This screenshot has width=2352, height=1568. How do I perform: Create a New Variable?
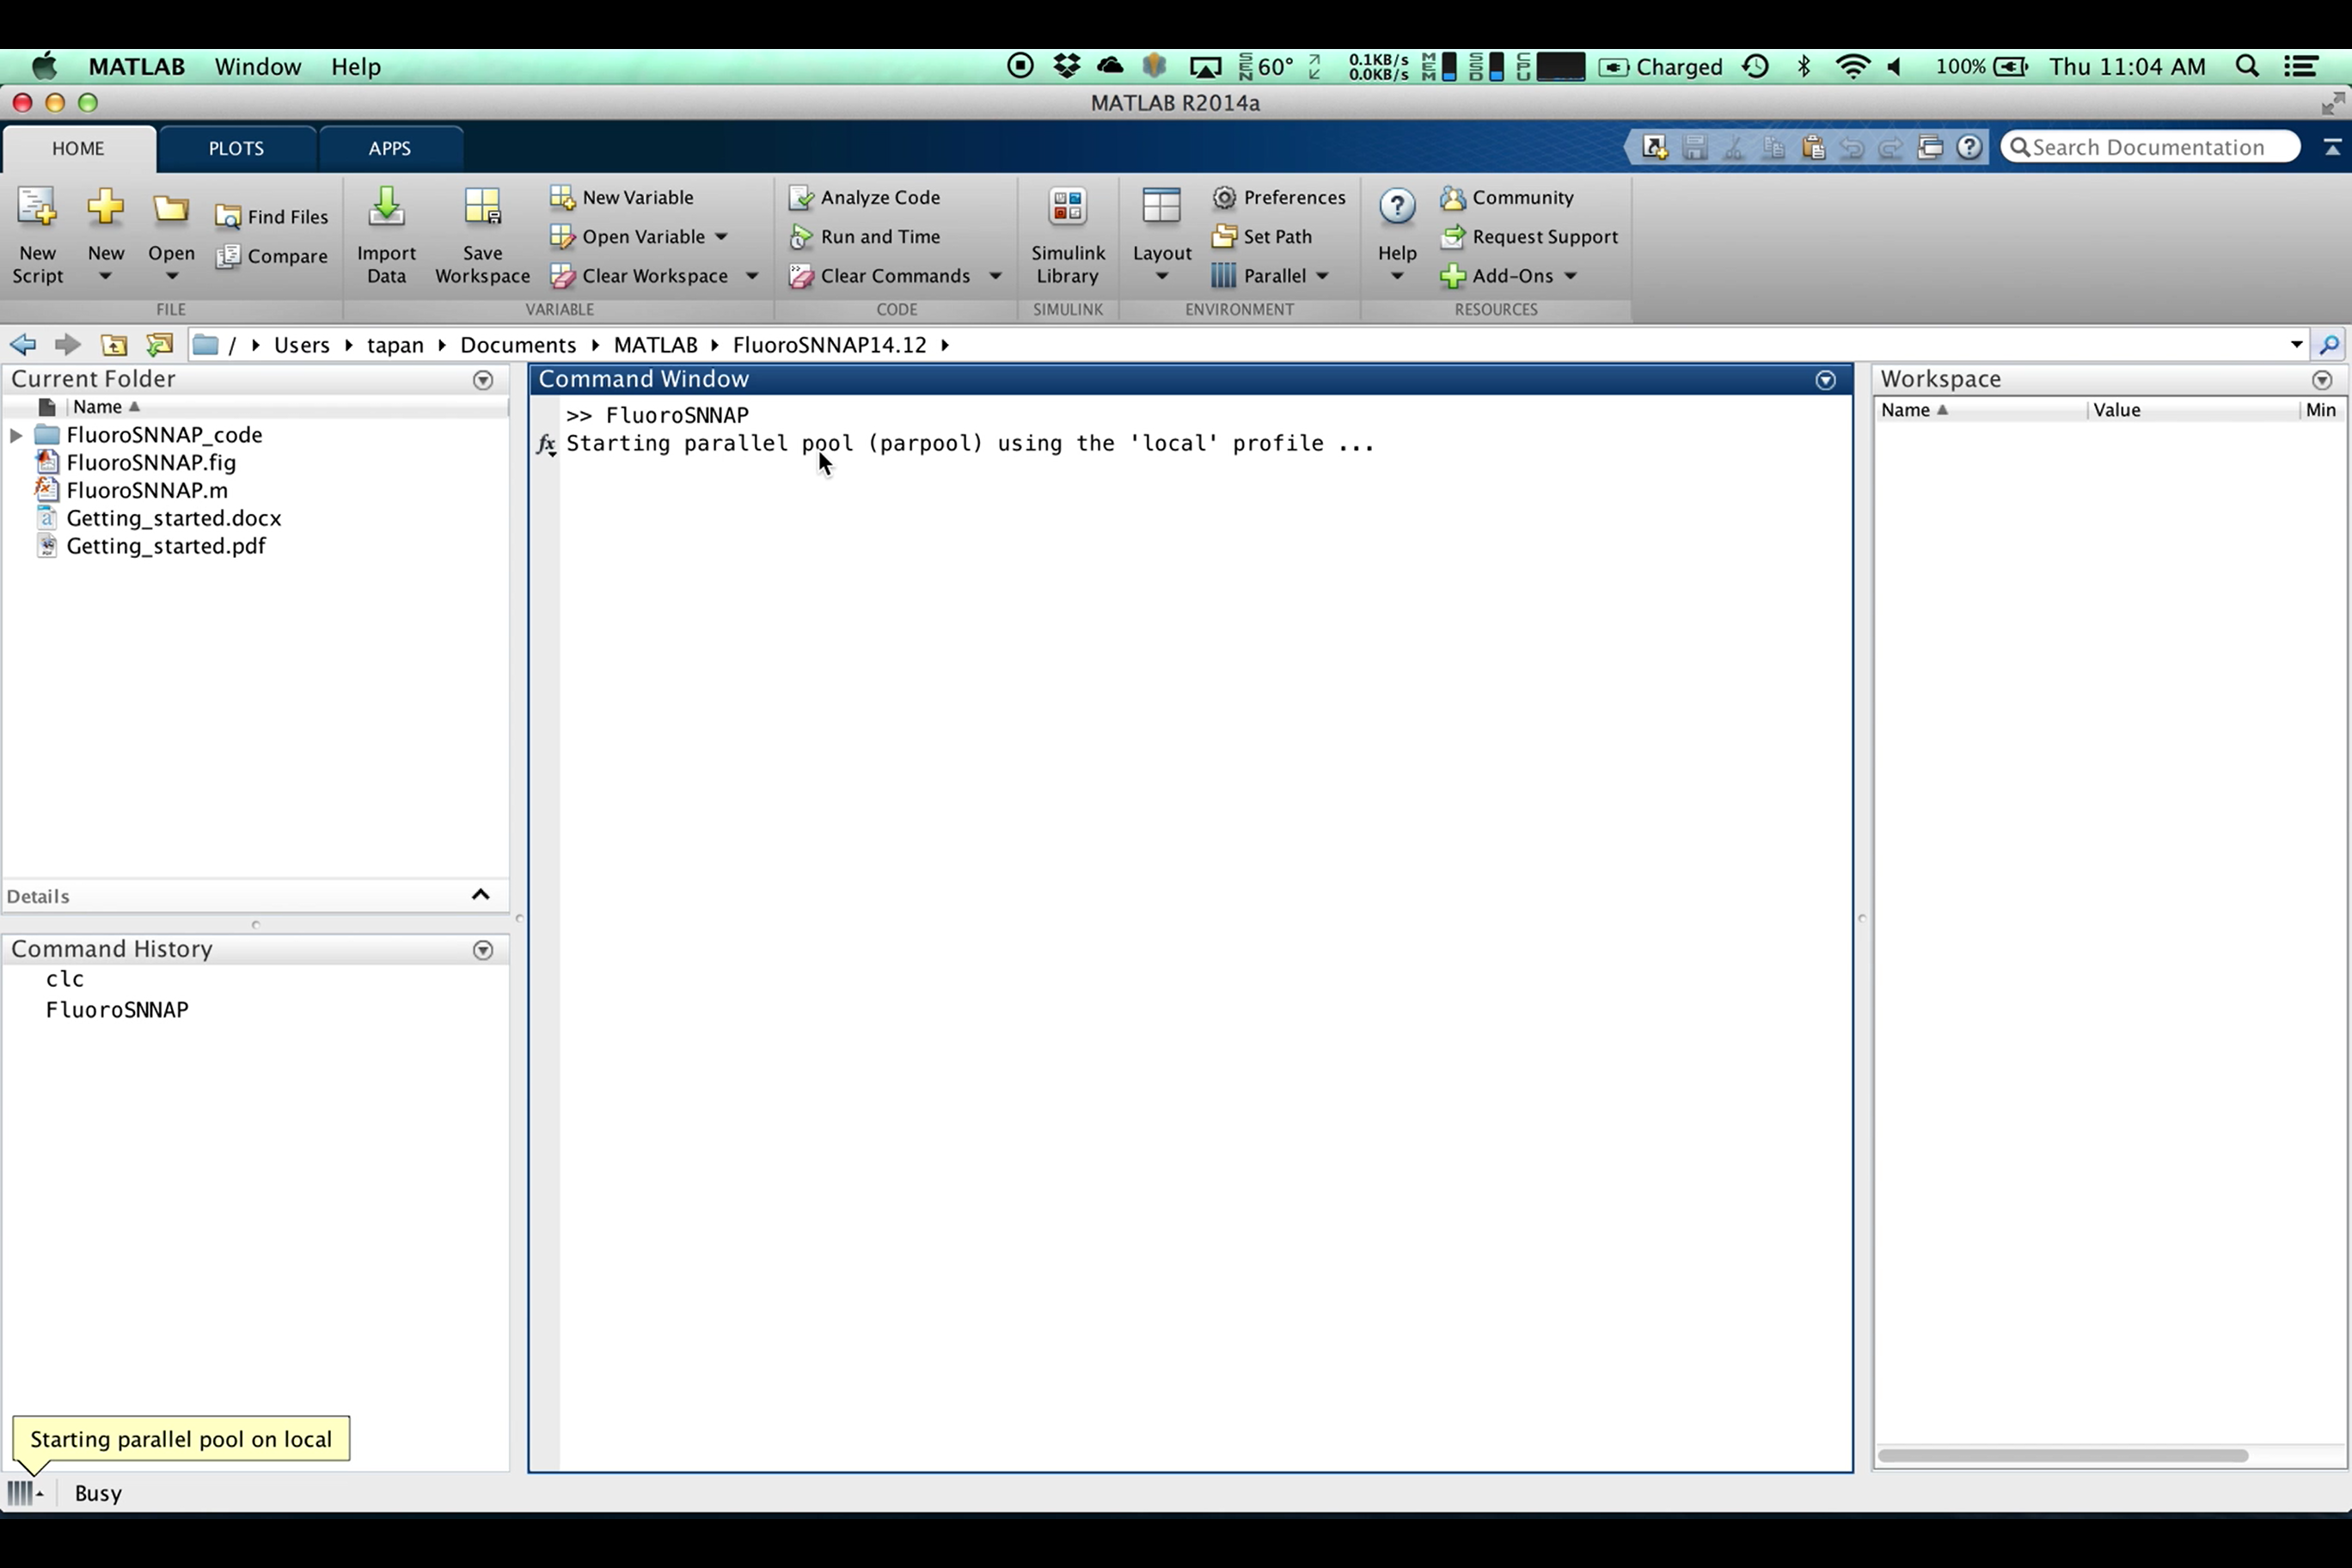622,197
